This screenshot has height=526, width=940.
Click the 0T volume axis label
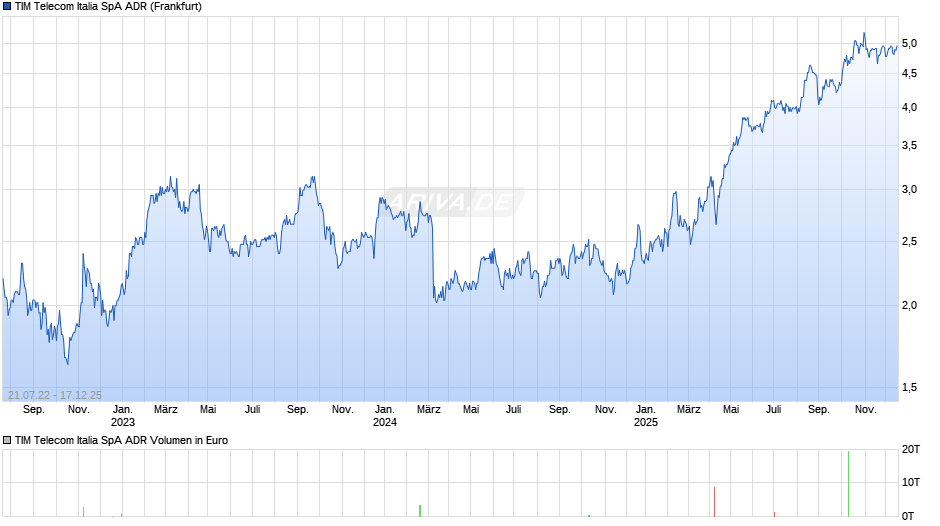908,516
